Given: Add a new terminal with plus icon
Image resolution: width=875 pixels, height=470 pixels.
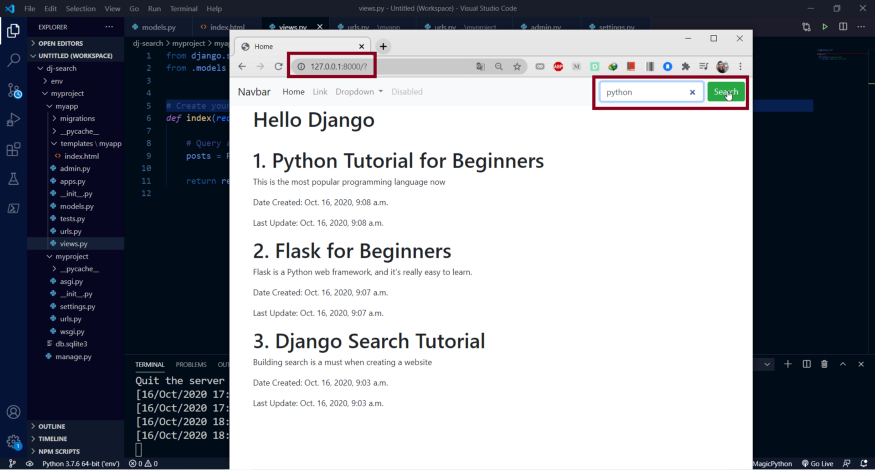Looking at the screenshot, I should pos(788,364).
